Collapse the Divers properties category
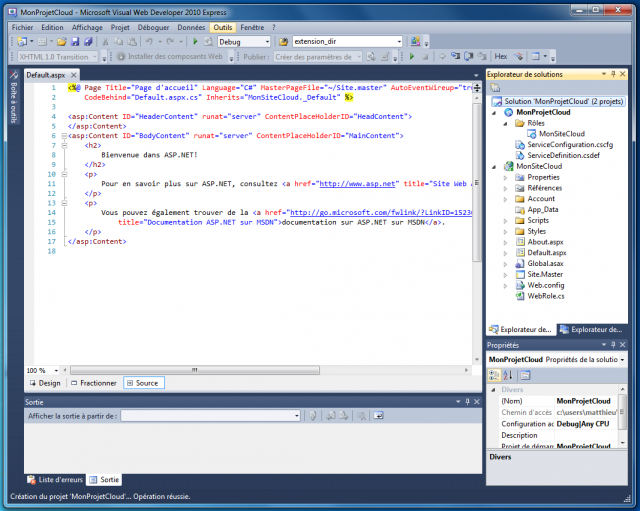Image resolution: width=640 pixels, height=511 pixels. (x=493, y=390)
